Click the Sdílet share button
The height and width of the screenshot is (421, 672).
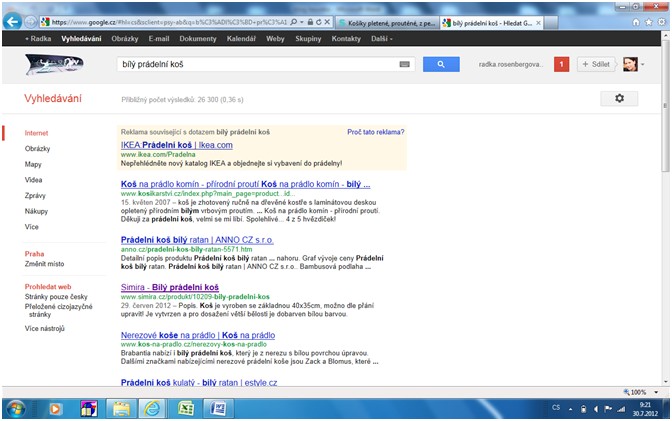(596, 64)
